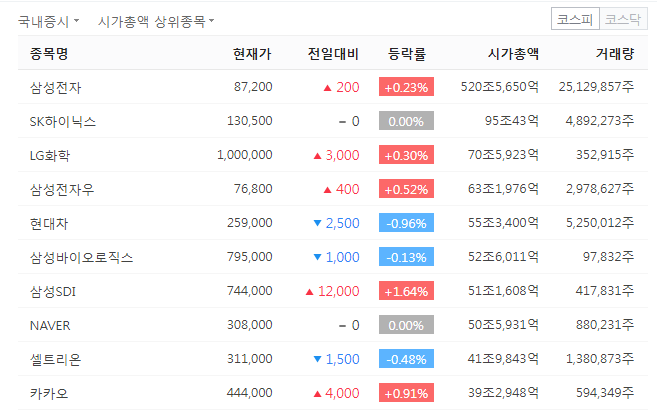Viewport: 657px width, 415px height.
Task: Click the market cap 70조5,923억
Action: click(503, 155)
